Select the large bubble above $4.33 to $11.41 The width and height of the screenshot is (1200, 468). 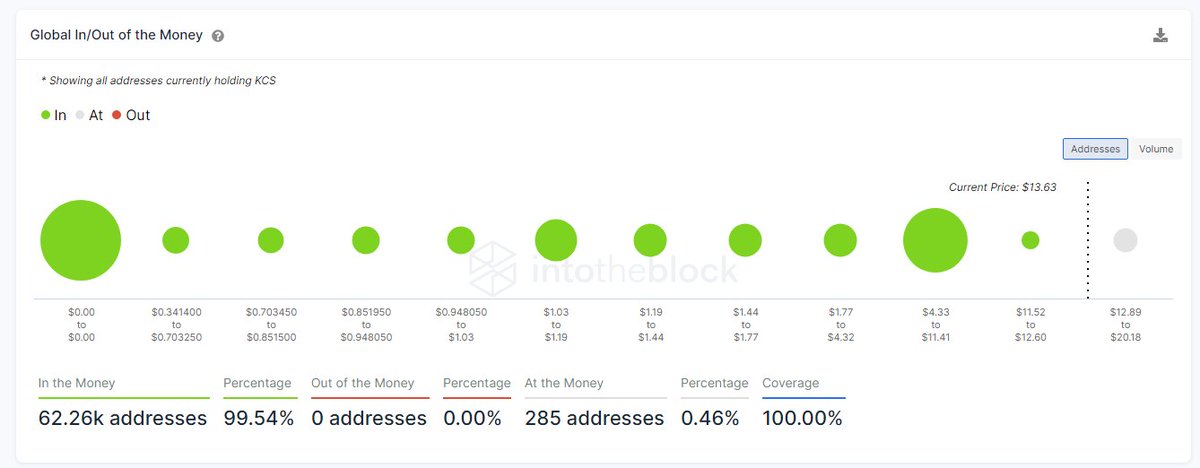pos(935,240)
